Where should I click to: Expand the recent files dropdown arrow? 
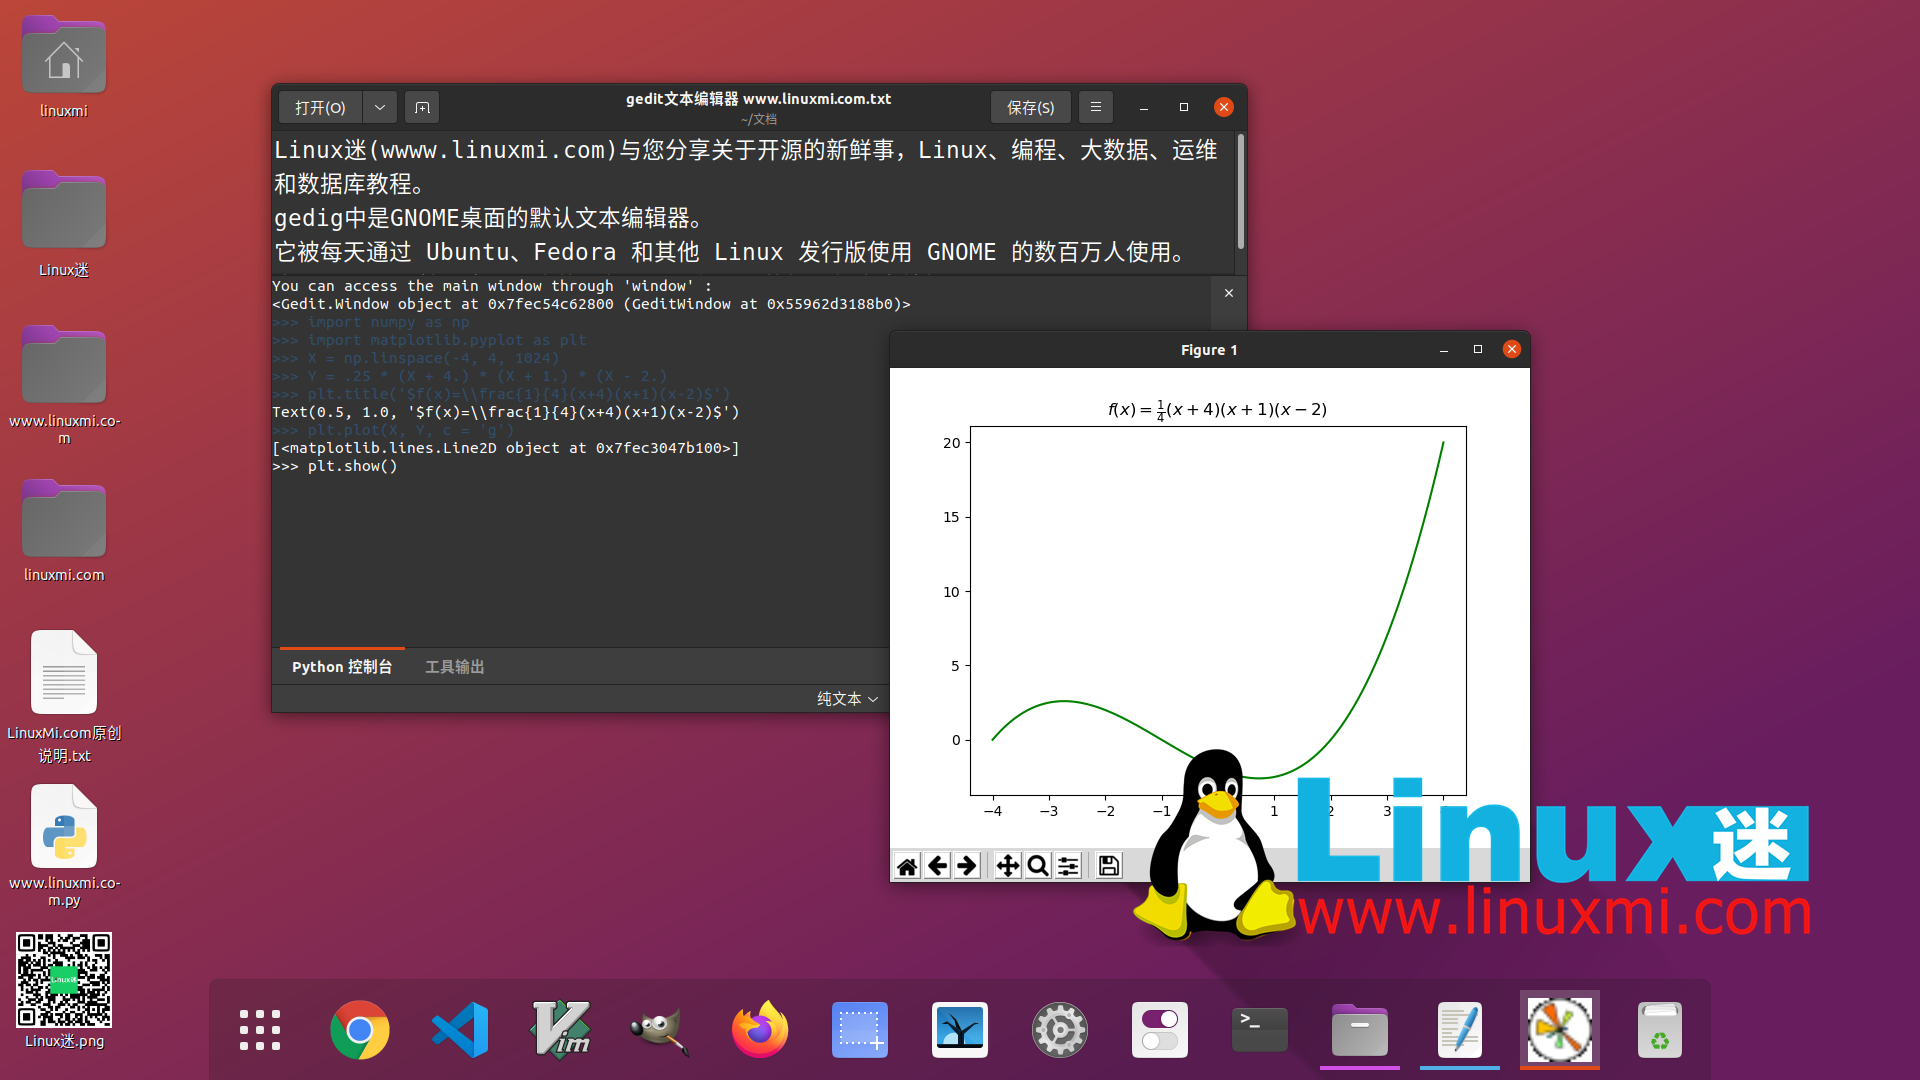pos(380,107)
